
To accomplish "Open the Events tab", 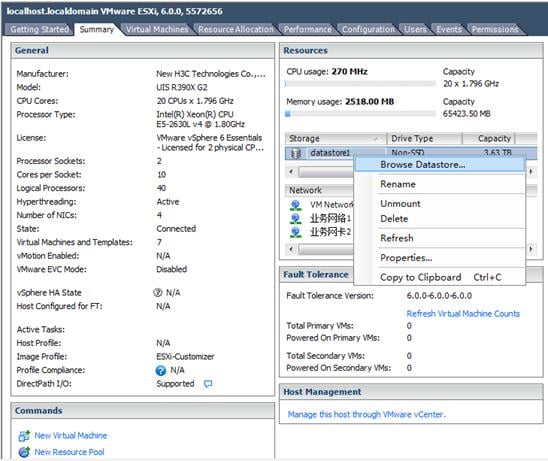I will (x=449, y=29).
